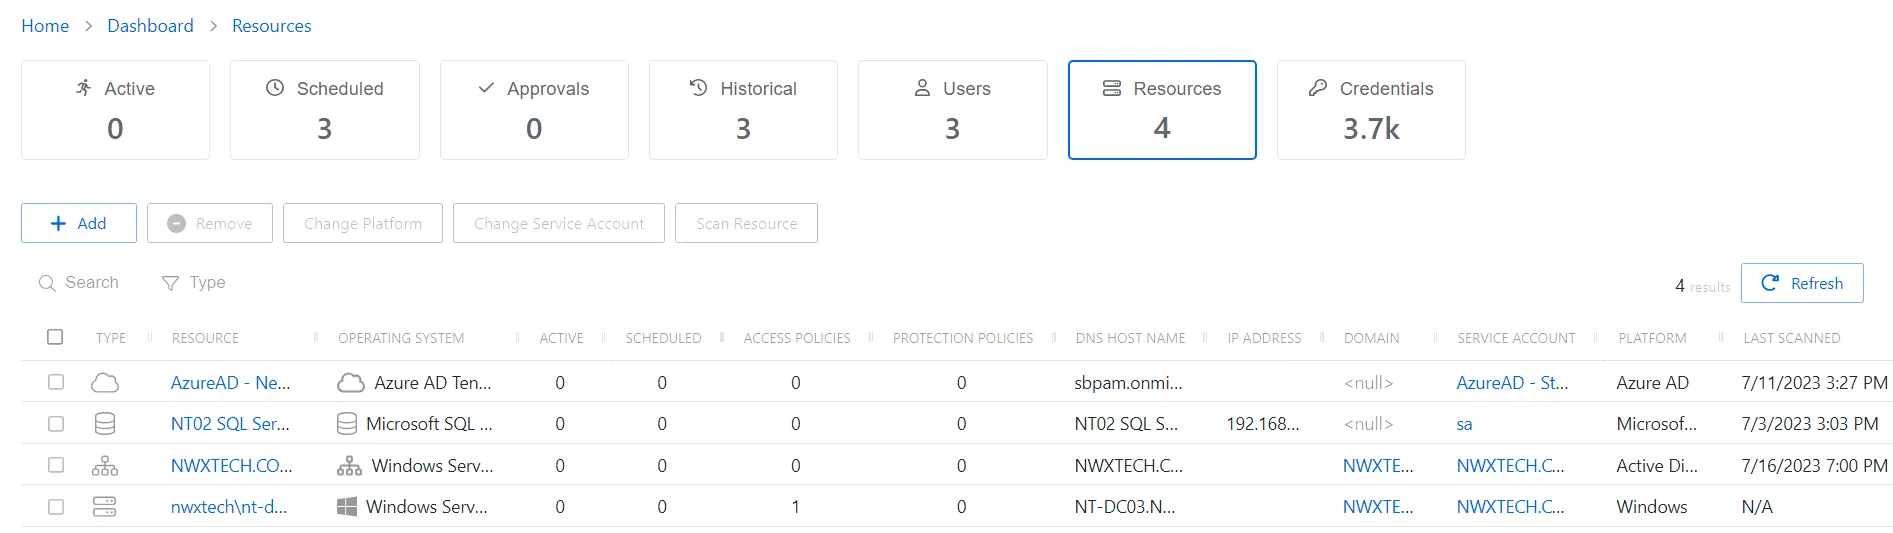Open the sa service account link
The image size is (1893, 533).
[x=1464, y=424]
